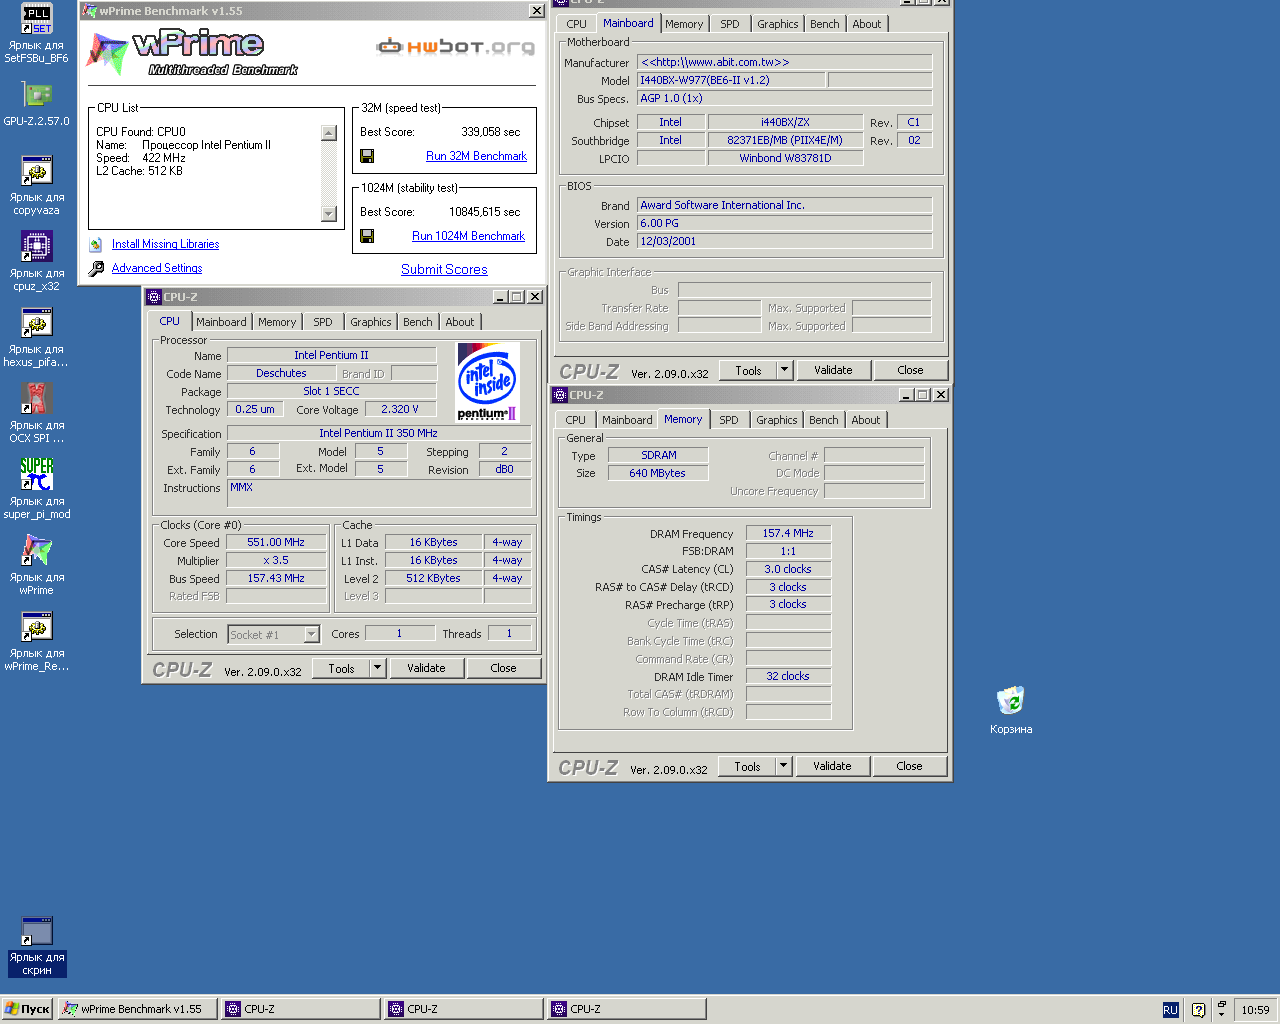Open Bench tab in CPU window
Viewport: 1280px width, 1024px height.
418,322
